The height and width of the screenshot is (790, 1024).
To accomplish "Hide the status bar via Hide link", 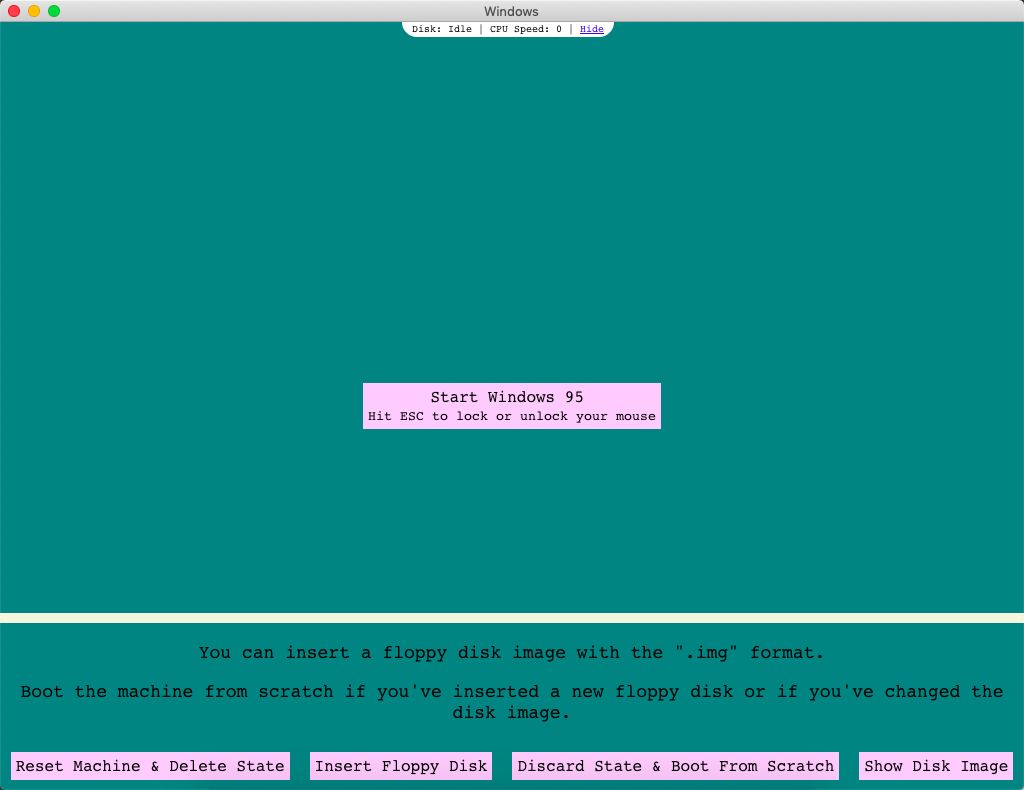I will 592,29.
